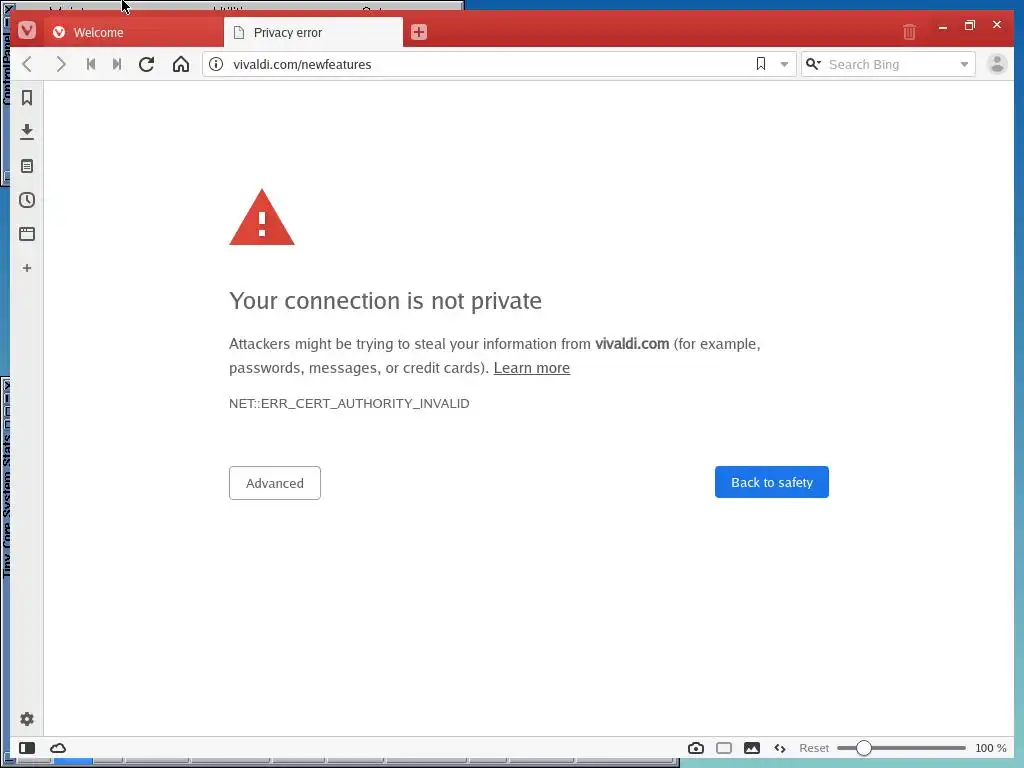Close the Vivaldi window
Screen dimensions: 1024x768
[997, 25]
